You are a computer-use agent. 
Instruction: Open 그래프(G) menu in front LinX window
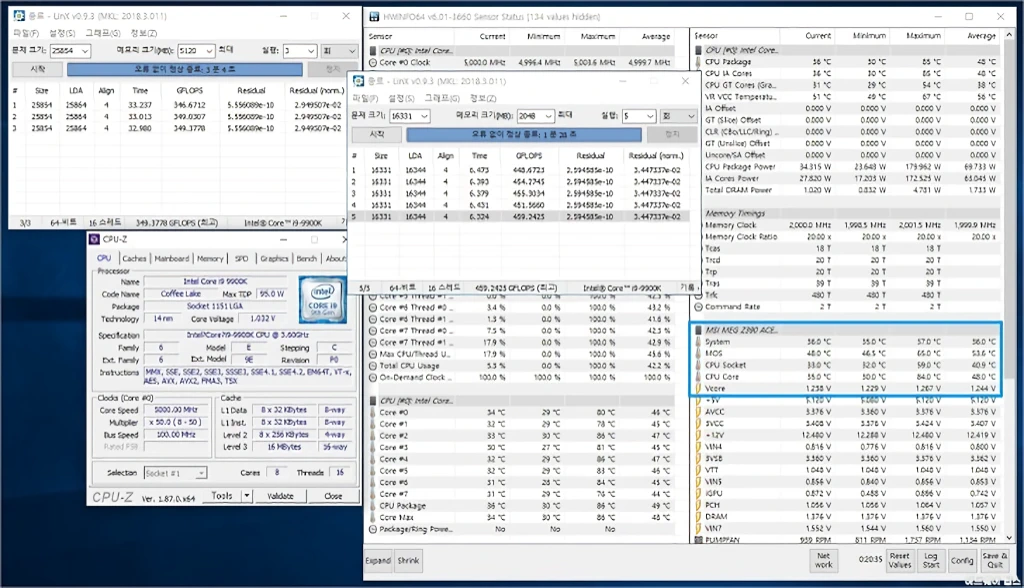(x=441, y=98)
